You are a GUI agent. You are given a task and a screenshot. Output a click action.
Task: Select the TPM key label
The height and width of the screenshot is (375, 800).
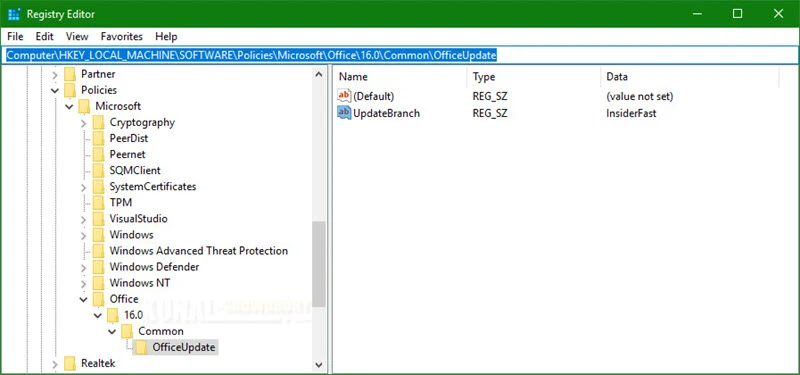[120, 203]
